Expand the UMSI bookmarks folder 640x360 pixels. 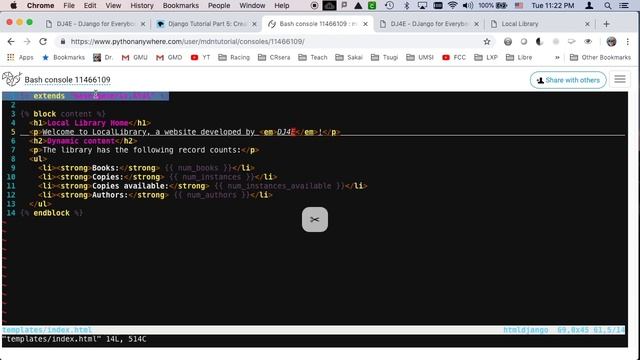420,58
